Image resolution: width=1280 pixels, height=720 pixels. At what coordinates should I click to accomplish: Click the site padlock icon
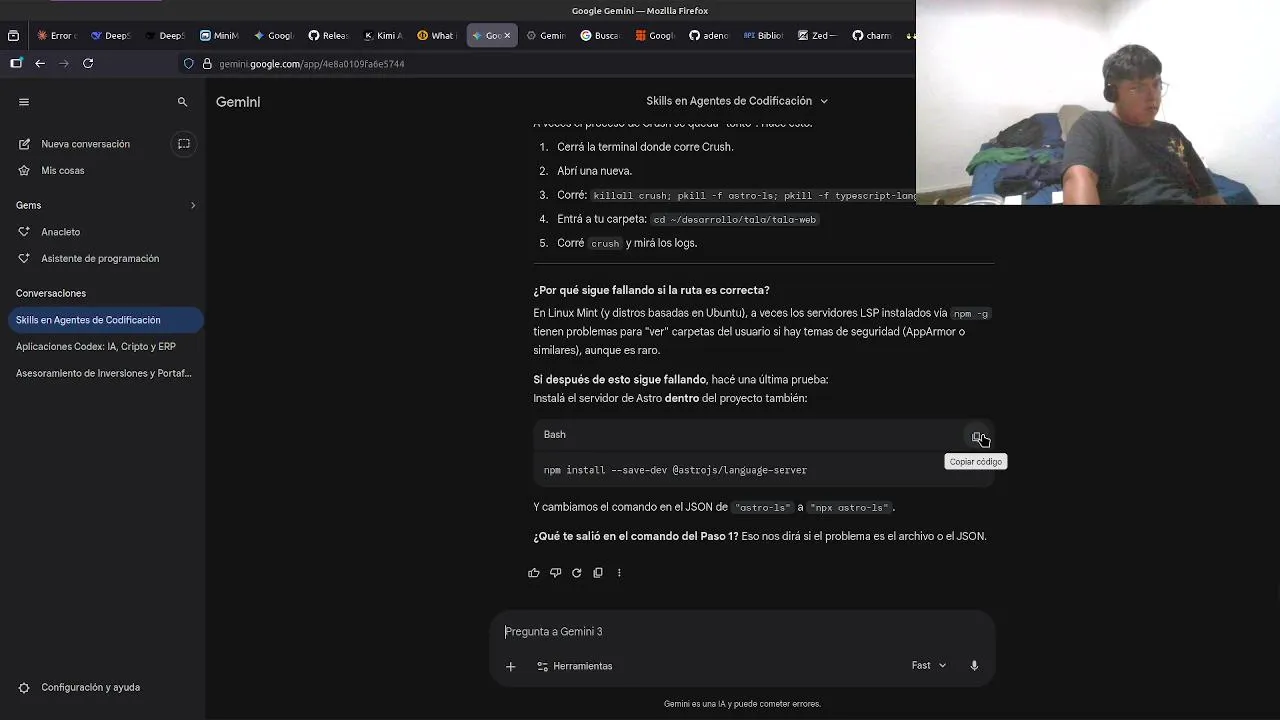[208, 64]
